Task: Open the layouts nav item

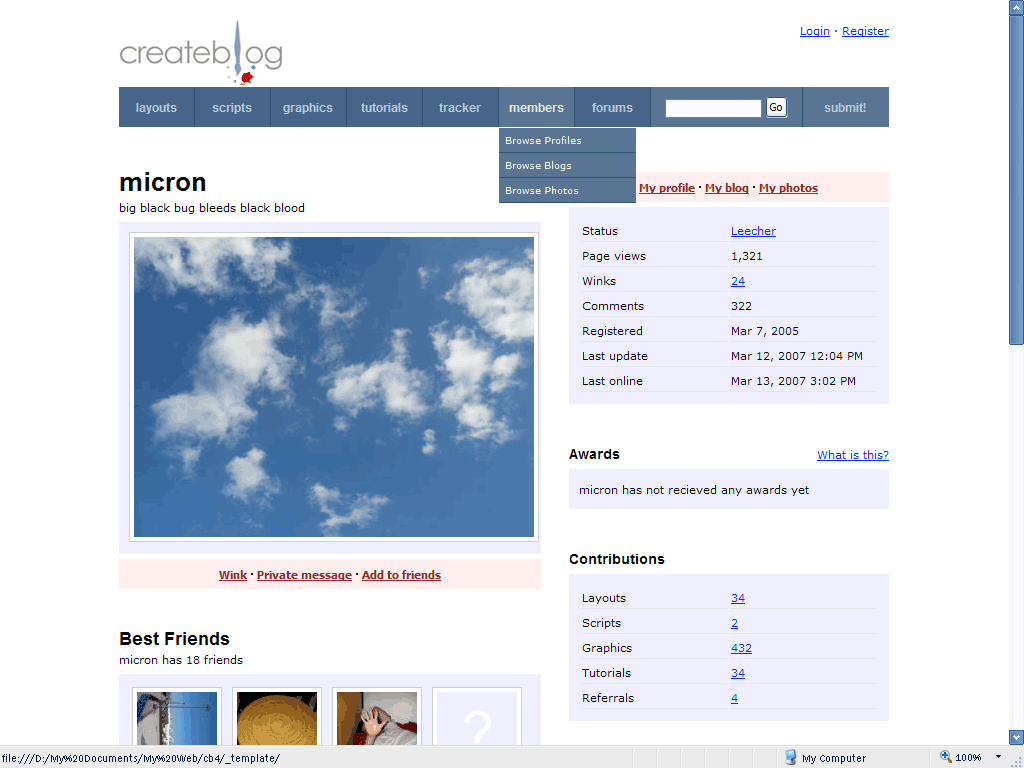Action: 156,108
